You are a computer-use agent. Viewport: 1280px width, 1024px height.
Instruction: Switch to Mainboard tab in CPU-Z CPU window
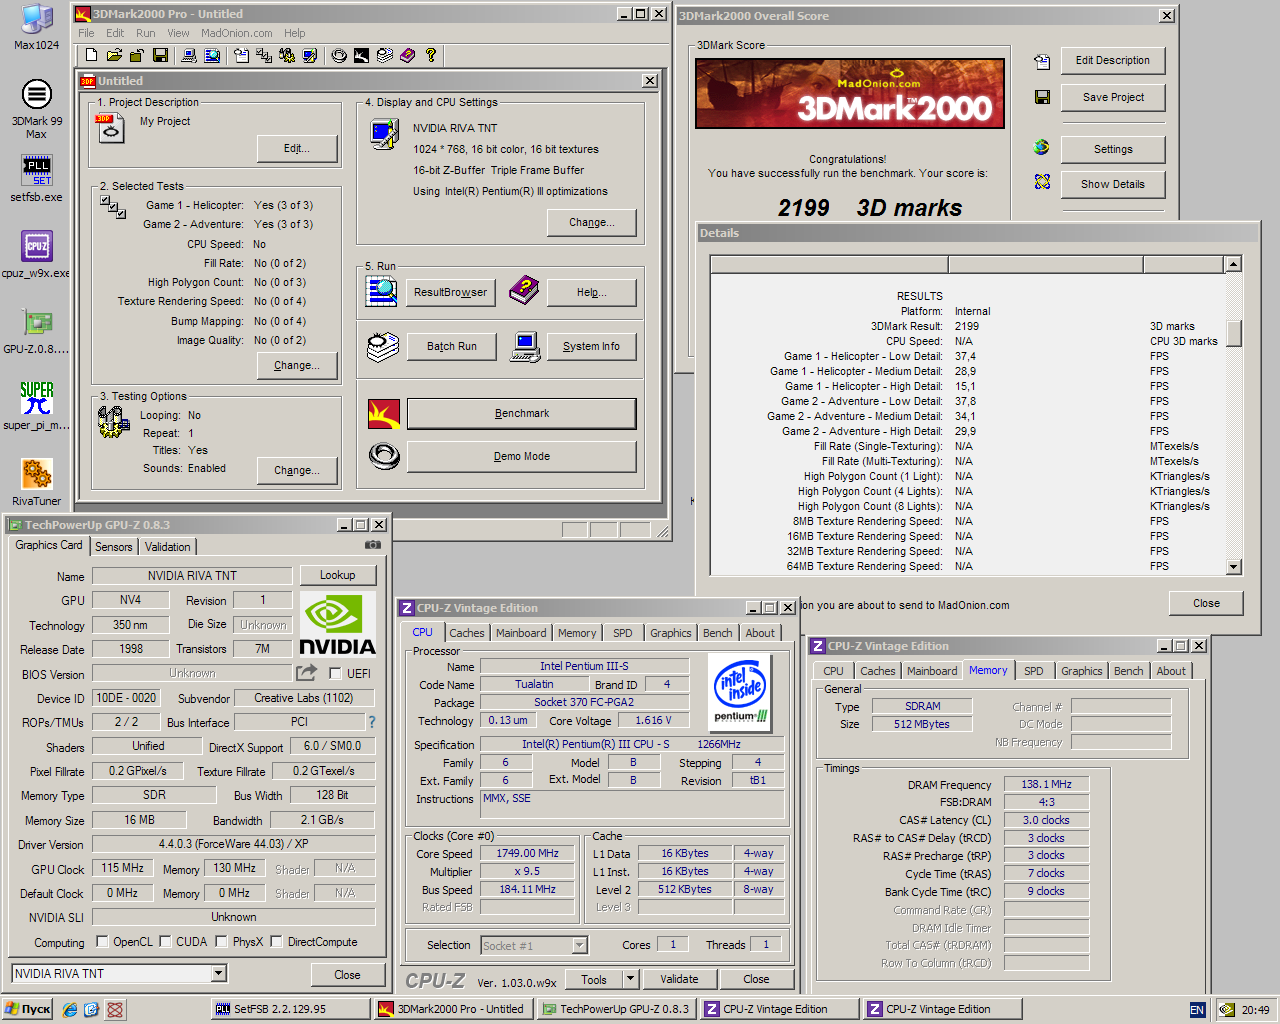pyautogui.click(x=521, y=633)
